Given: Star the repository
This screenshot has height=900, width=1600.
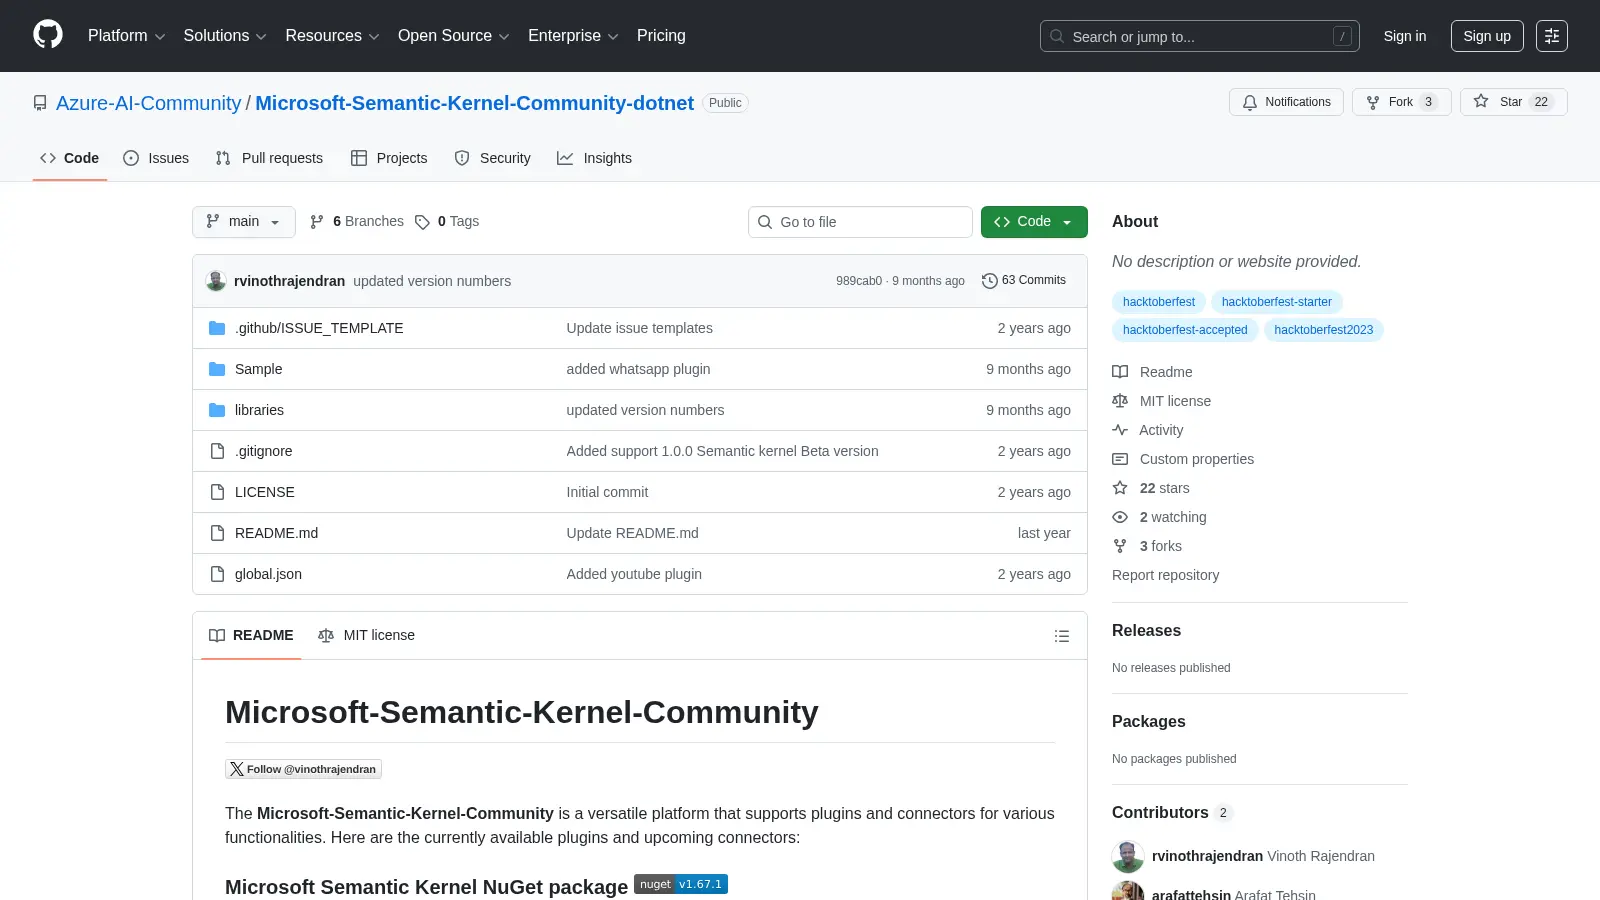Looking at the screenshot, I should pyautogui.click(x=1513, y=102).
